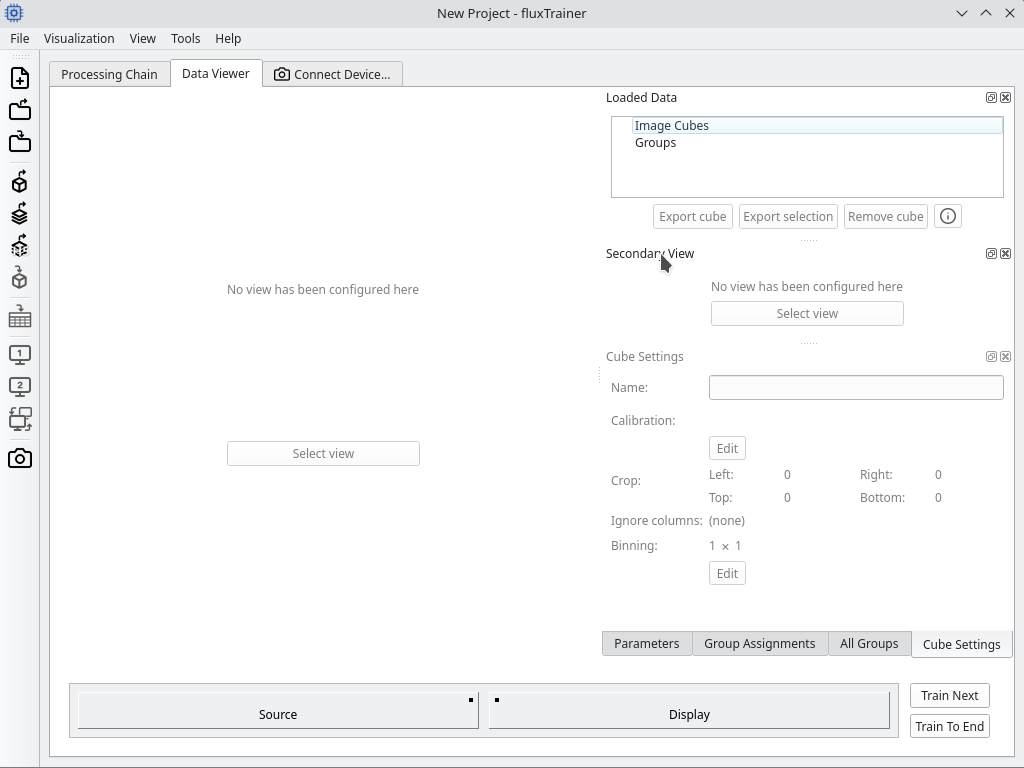Switch to the Parameters tab
This screenshot has height=768, width=1024.
pos(647,644)
